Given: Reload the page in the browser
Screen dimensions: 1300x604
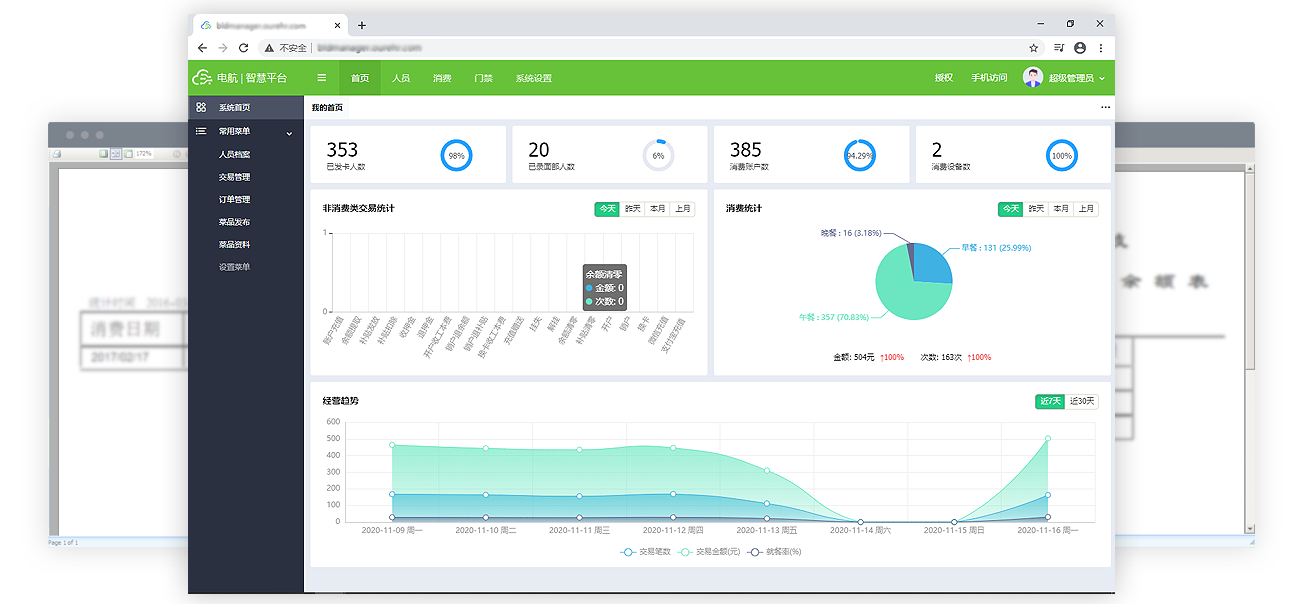Looking at the screenshot, I should point(243,47).
